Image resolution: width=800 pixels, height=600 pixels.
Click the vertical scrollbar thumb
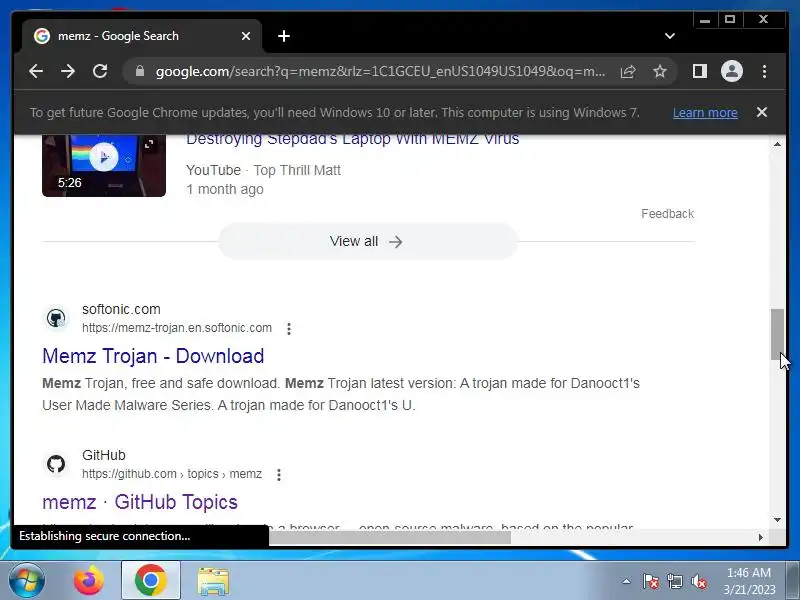tap(777, 334)
